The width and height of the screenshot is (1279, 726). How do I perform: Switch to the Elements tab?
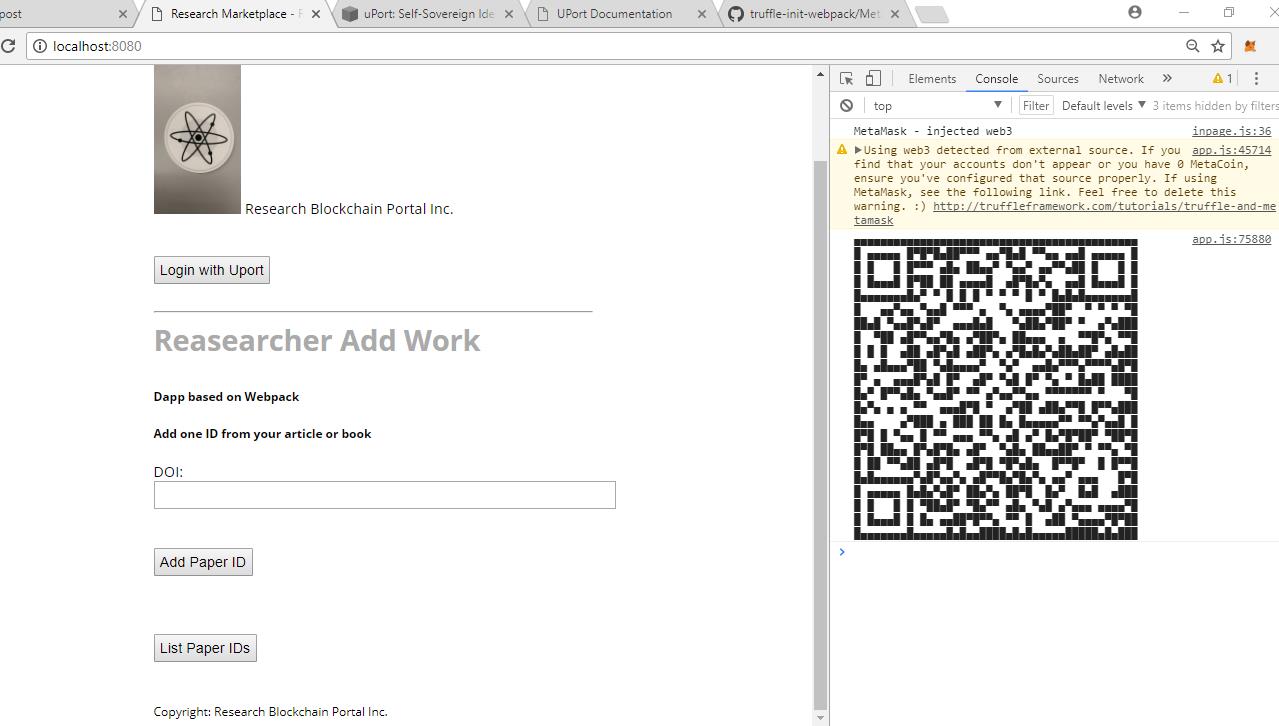pyautogui.click(x=932, y=79)
